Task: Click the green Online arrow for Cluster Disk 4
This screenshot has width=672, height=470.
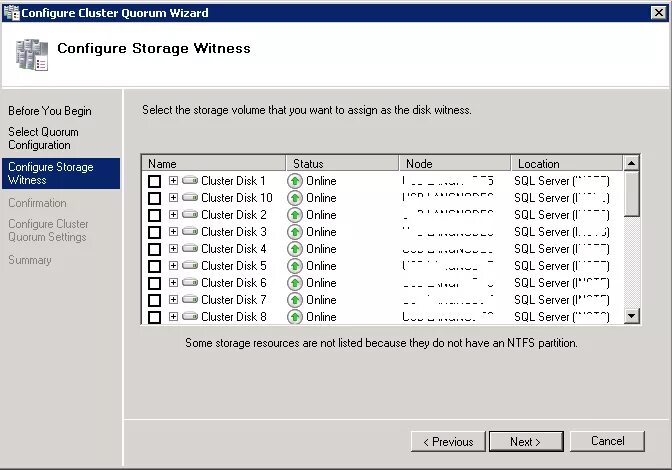Action: point(295,249)
